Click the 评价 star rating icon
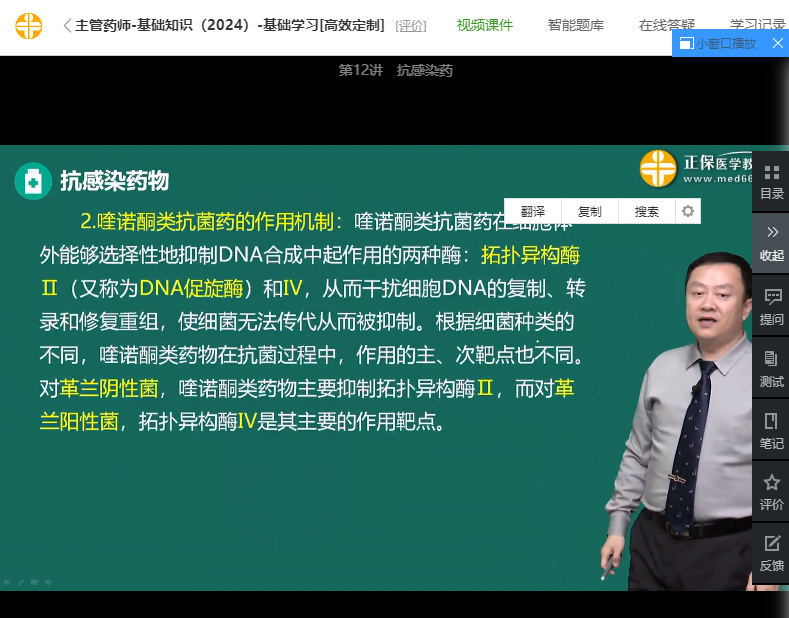Screen dimensions: 789x618 point(771,493)
